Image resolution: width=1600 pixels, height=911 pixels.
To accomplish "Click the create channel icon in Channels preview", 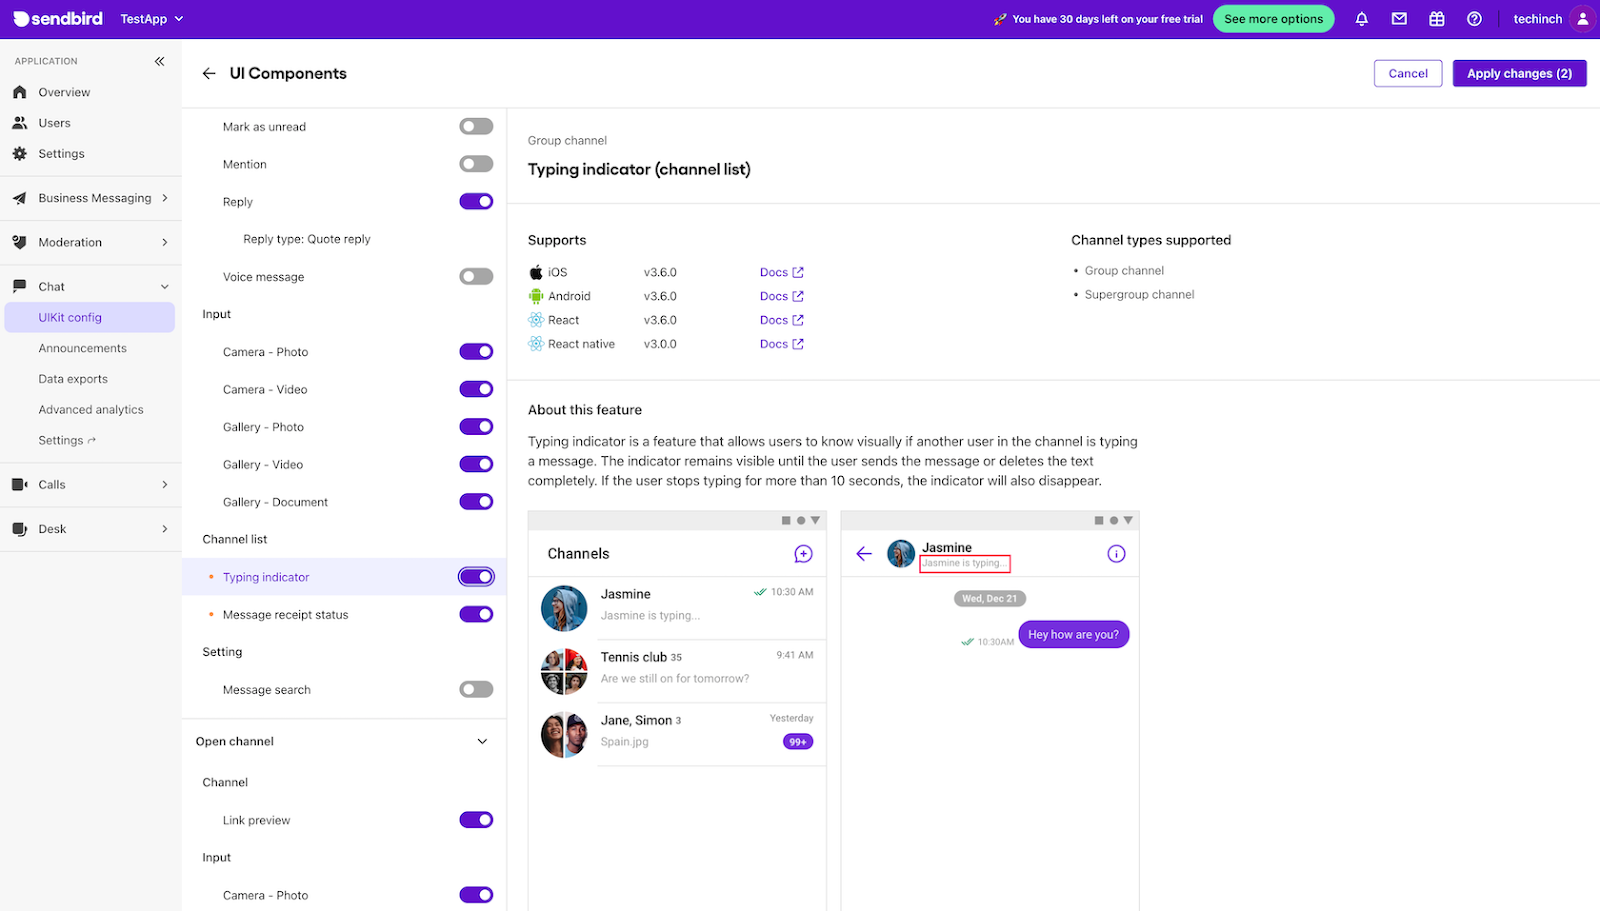I will click(x=803, y=553).
